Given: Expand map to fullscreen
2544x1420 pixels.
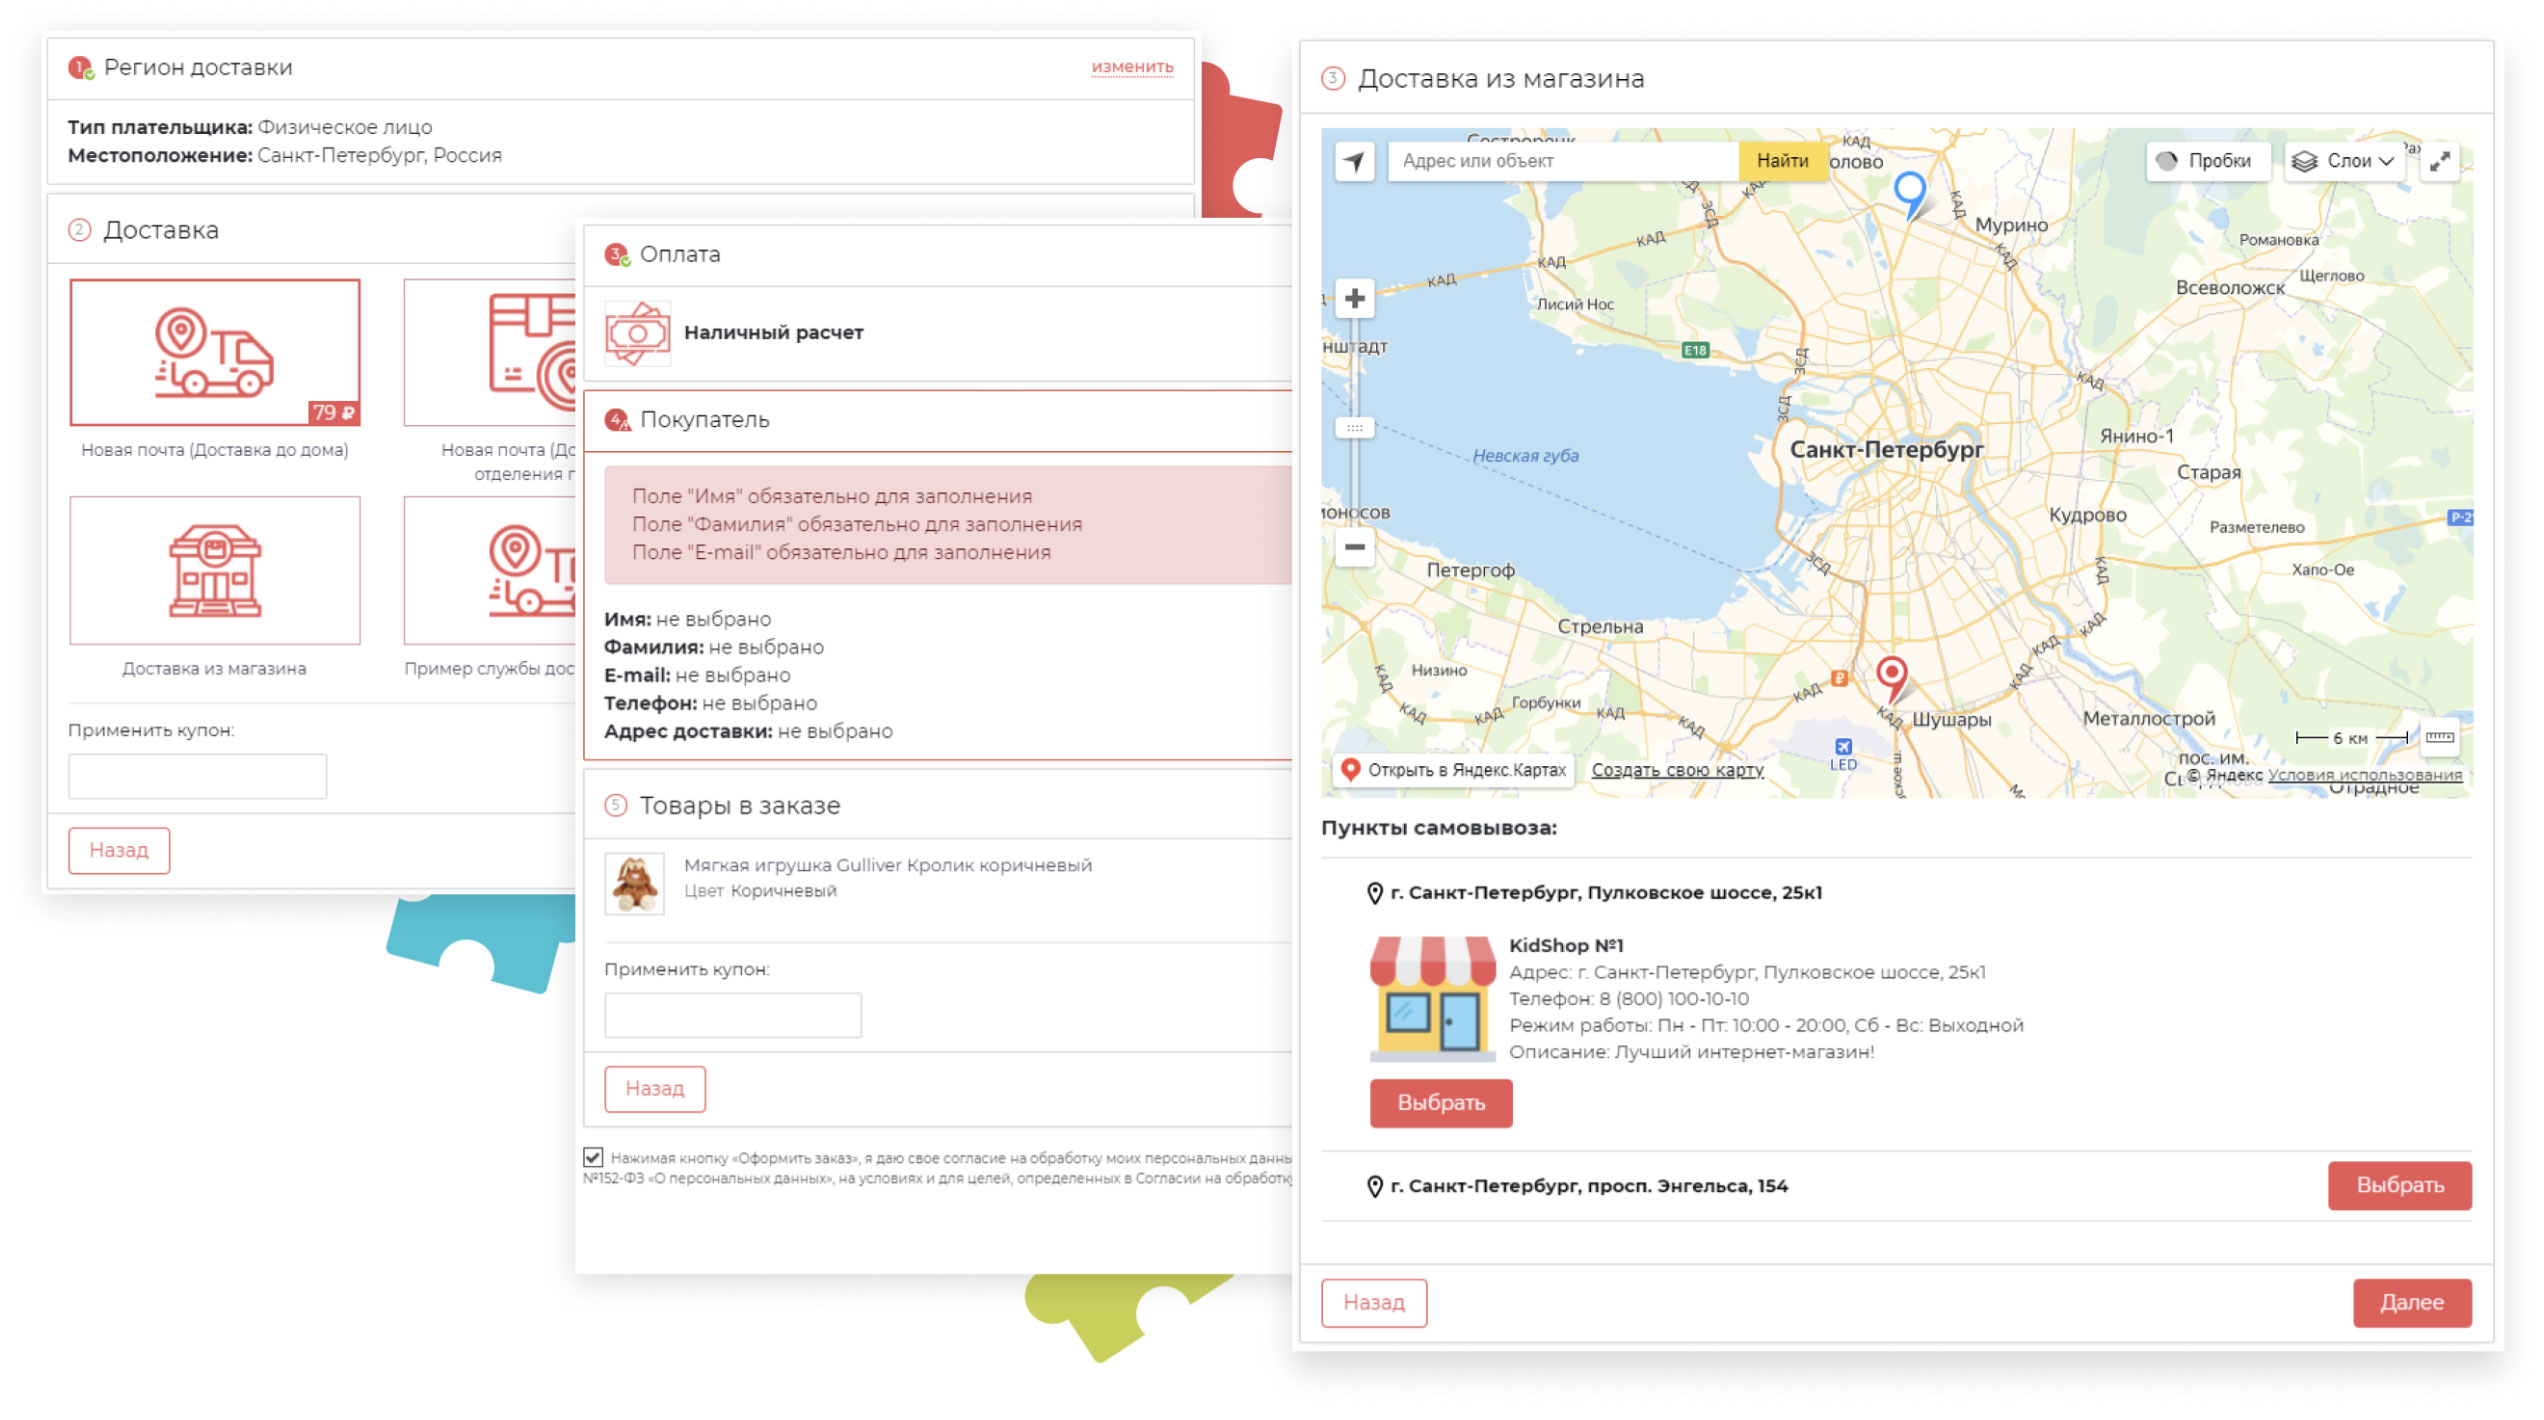Looking at the screenshot, I should coord(2439,161).
